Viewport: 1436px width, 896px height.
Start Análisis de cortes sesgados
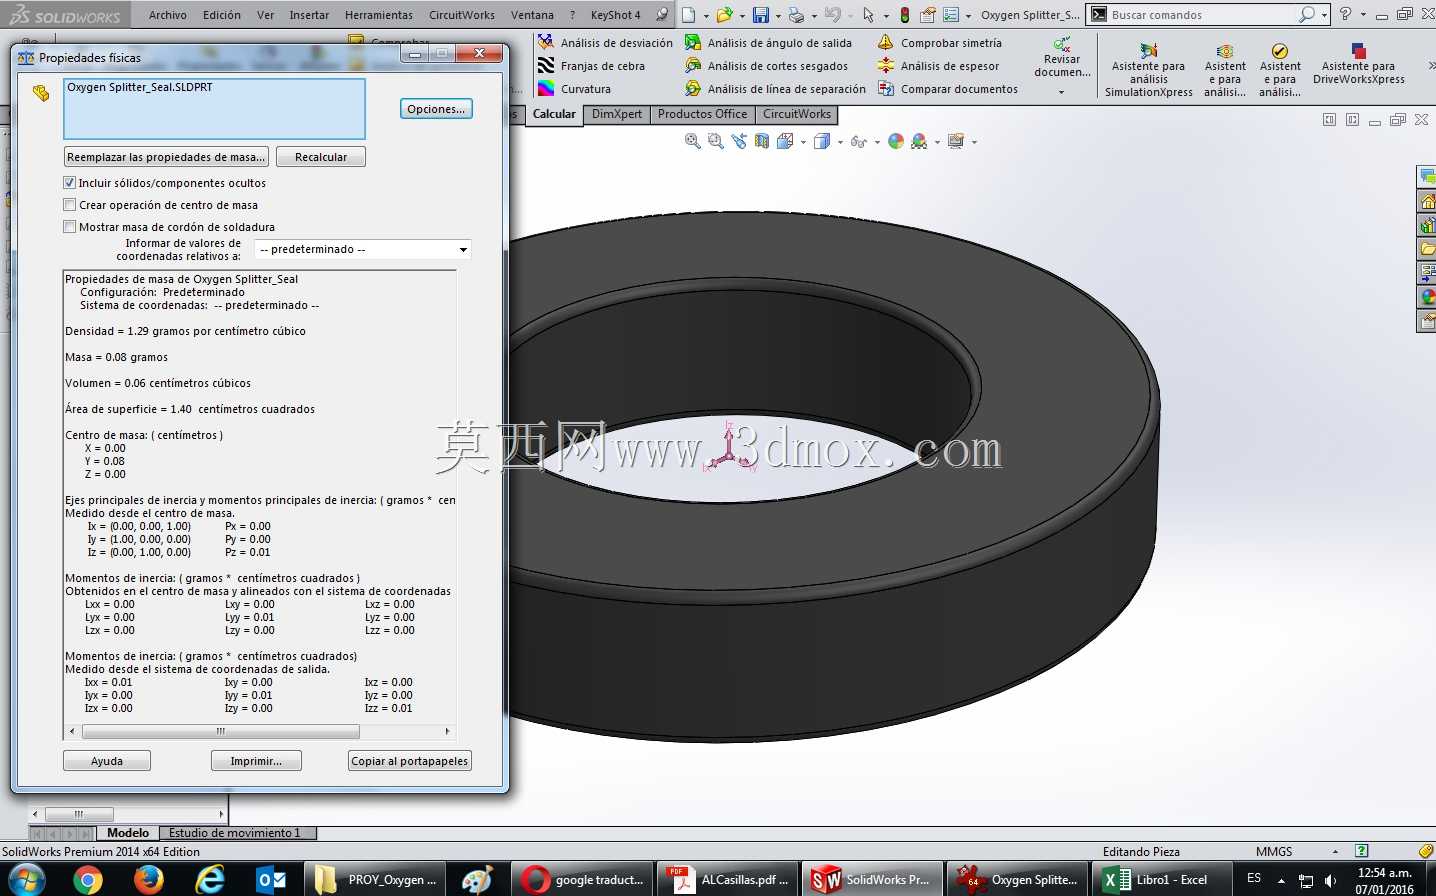(766, 66)
